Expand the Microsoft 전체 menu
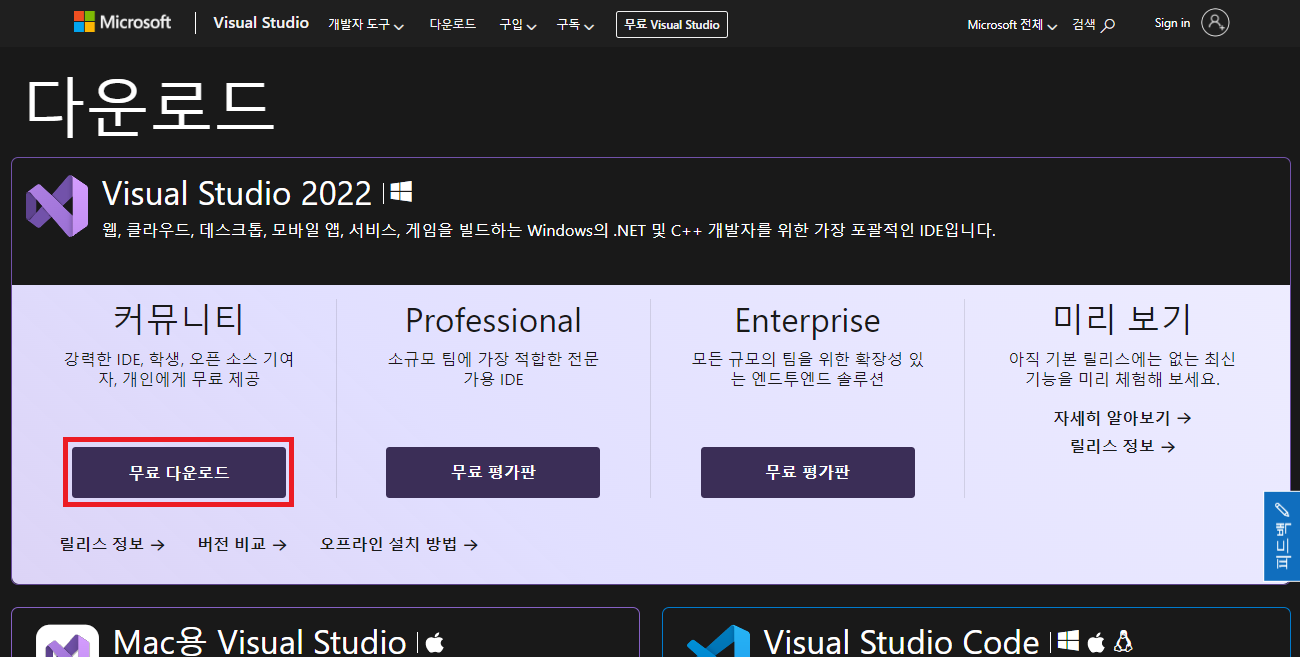The width and height of the screenshot is (1300, 657). (x=1012, y=24)
